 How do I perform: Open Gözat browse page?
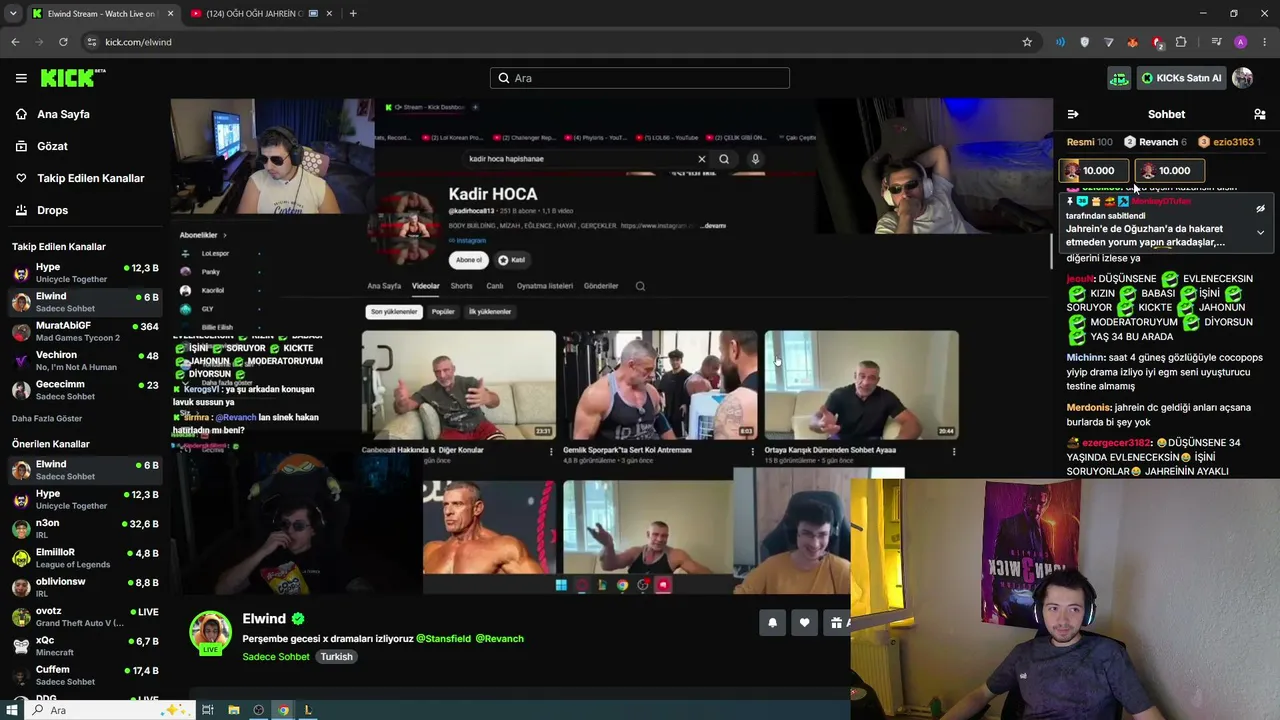(x=52, y=146)
